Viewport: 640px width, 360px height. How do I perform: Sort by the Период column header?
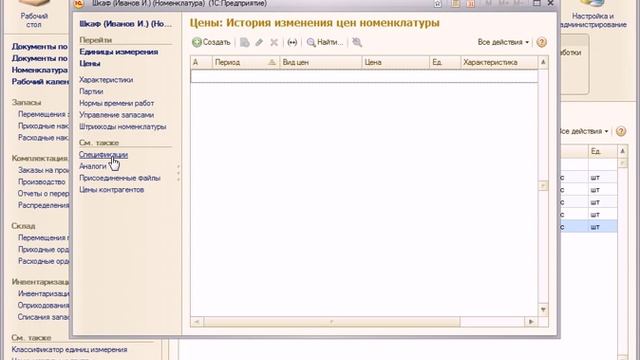[246, 62]
